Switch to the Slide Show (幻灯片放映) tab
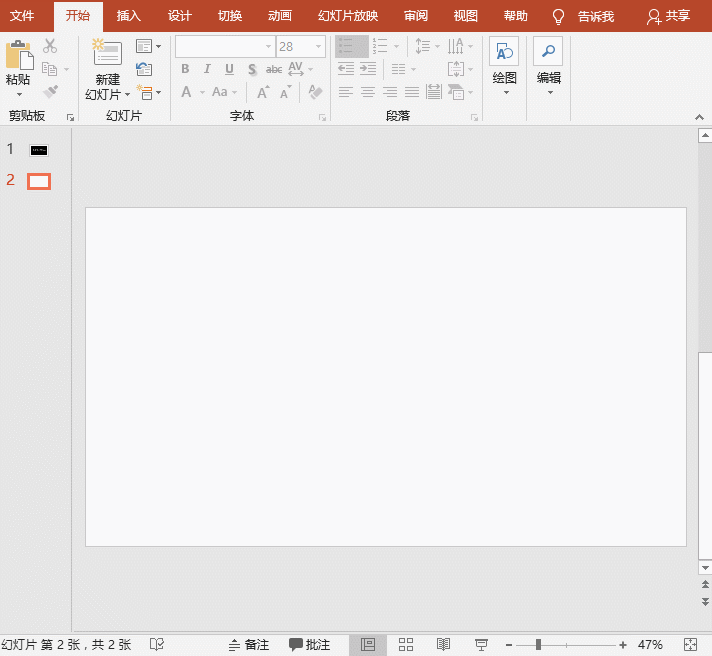Viewport: 712px width, 656px height. point(348,16)
